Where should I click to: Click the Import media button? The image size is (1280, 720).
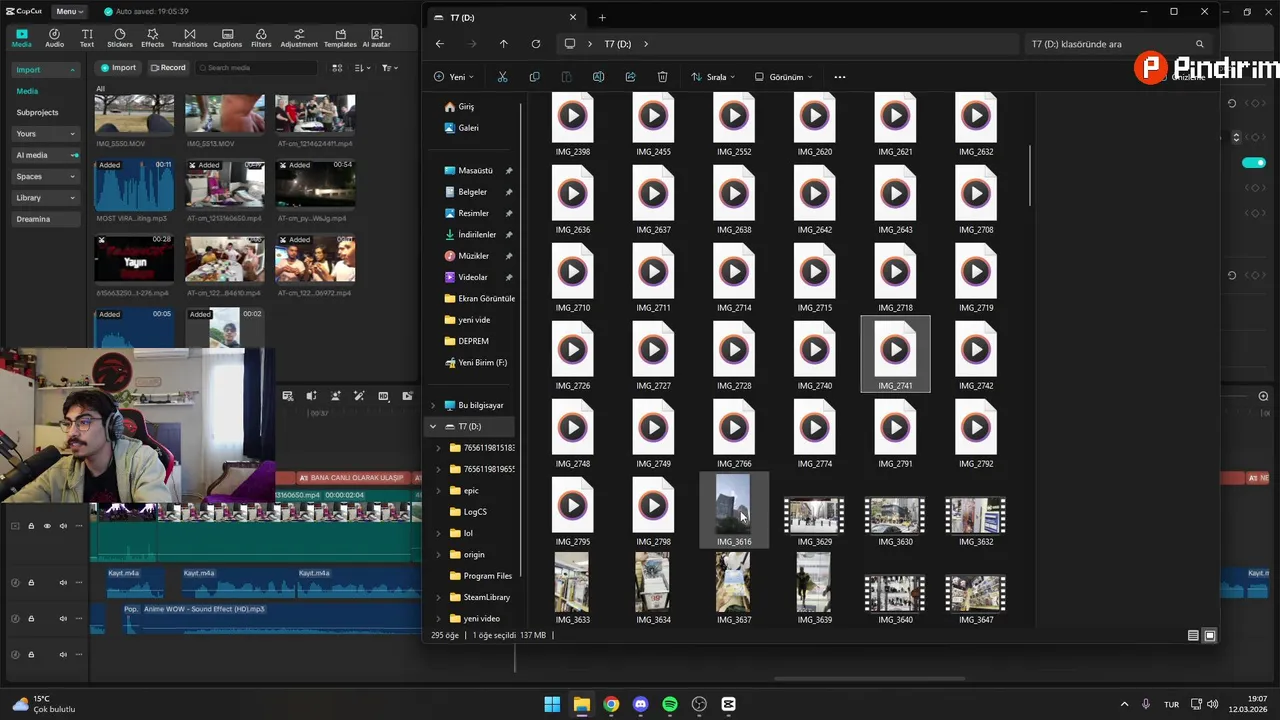pyautogui.click(x=118, y=68)
